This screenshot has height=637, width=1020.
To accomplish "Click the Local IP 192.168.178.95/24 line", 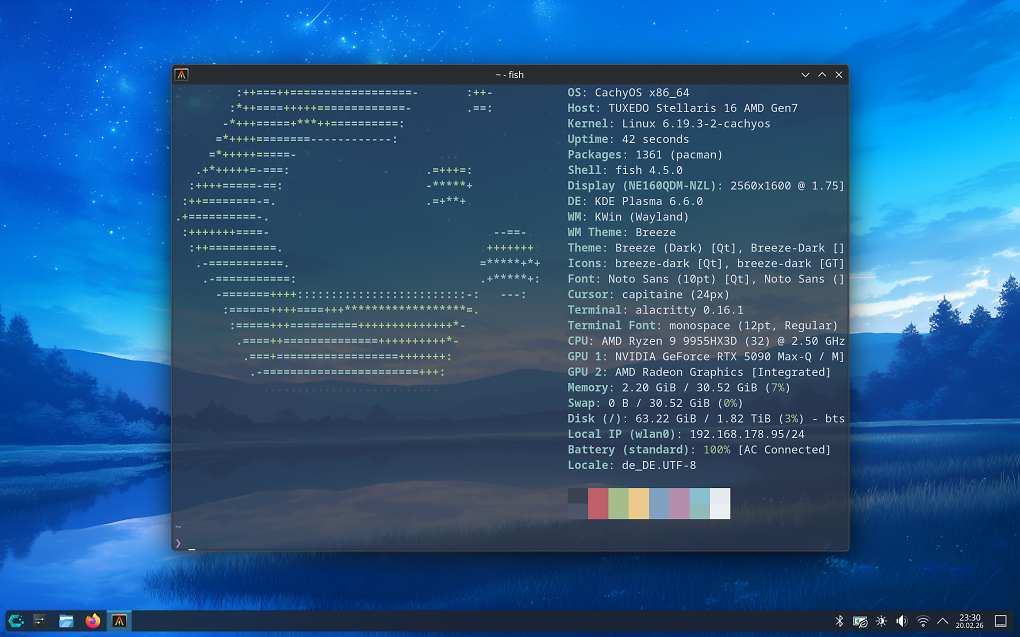I will tap(686, 434).
